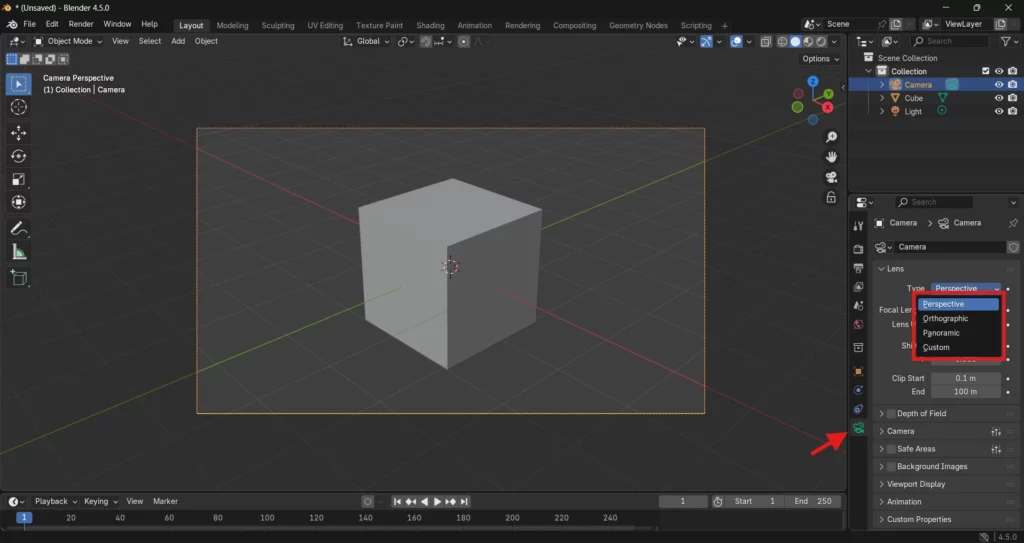Screen dimensions: 1024x543
Task: Select the Scale tool
Action: 18,179
